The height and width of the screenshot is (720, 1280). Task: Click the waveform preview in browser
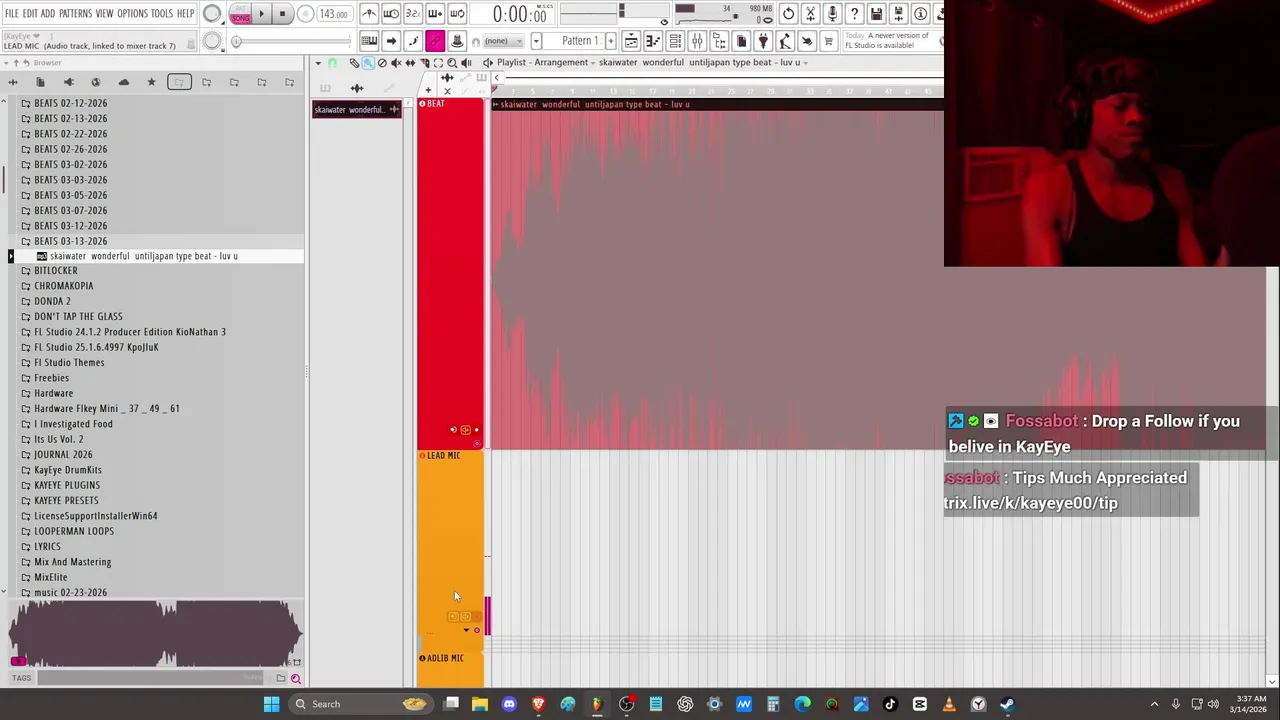coord(154,634)
